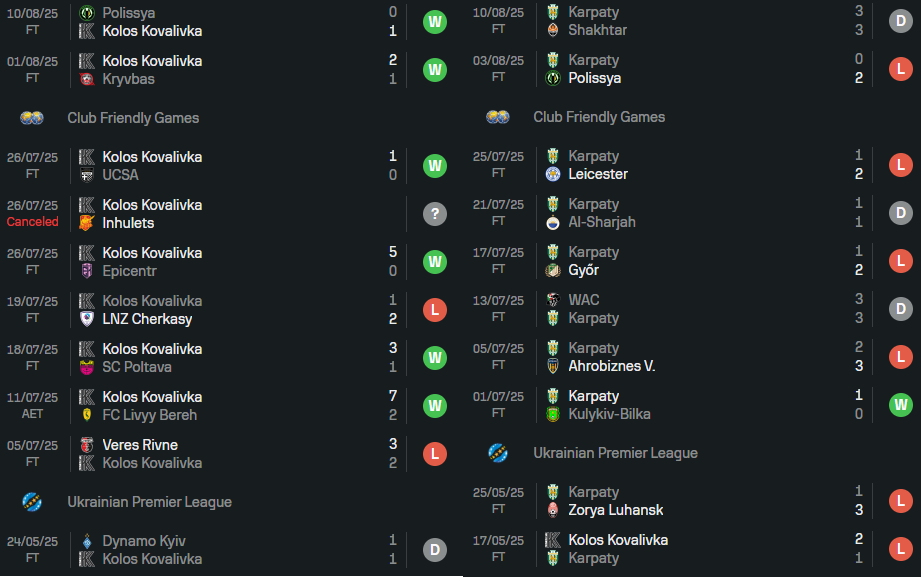Click the Ukrainian Premier League logo on left
Screen dimensions: 921x577
point(32,502)
